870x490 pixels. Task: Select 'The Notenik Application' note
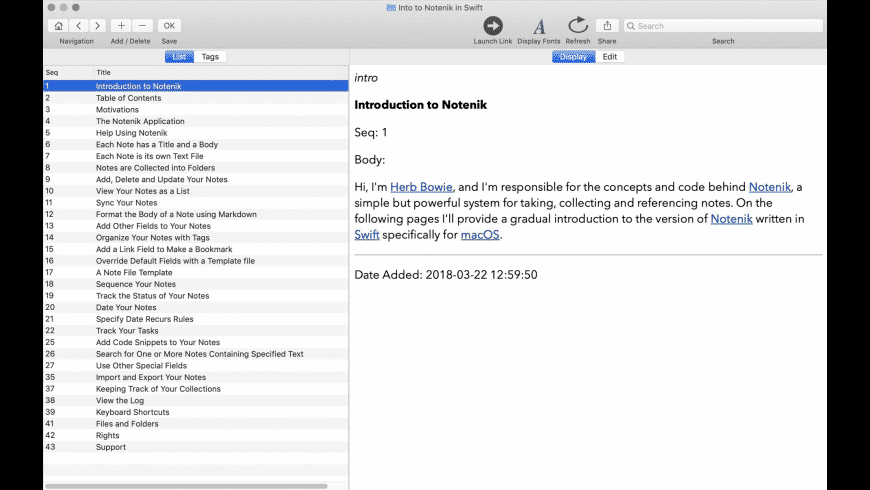tap(196, 121)
